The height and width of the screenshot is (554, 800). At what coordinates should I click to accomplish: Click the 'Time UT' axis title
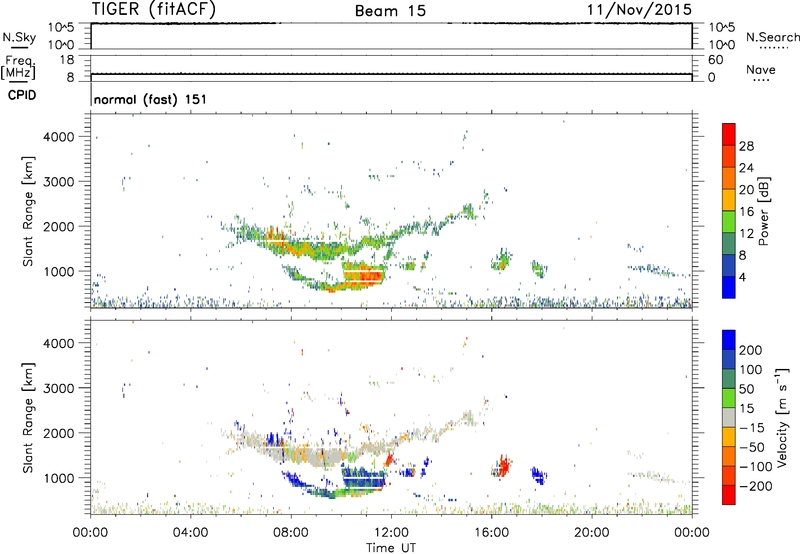click(391, 548)
